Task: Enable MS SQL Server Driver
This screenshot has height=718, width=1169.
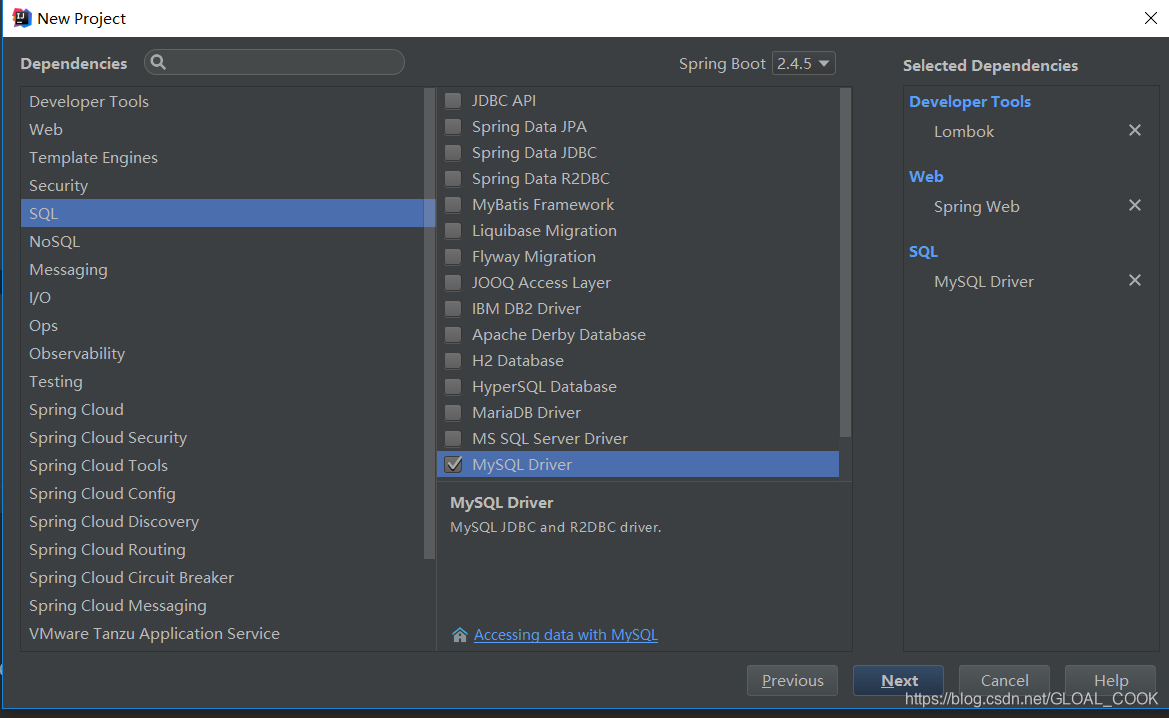Action: pos(453,438)
